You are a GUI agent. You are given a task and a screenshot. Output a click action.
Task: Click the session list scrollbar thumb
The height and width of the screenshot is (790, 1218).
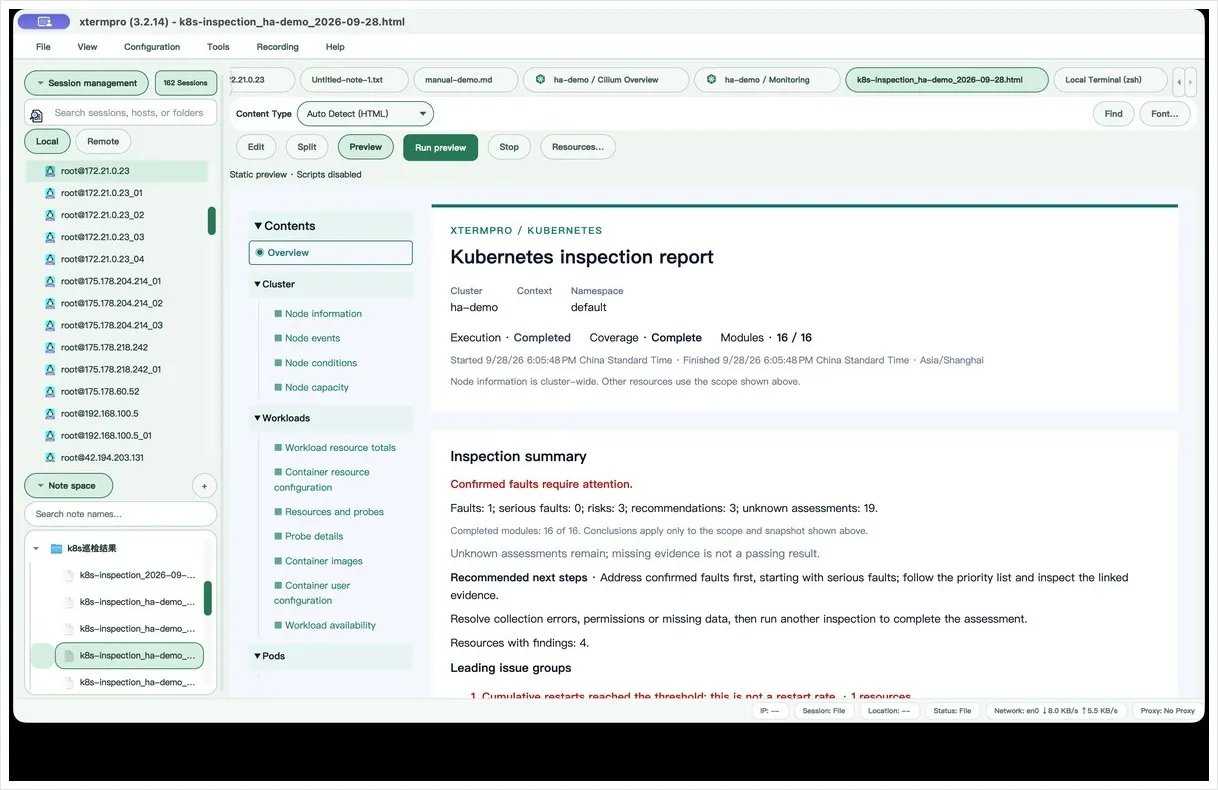pos(212,220)
